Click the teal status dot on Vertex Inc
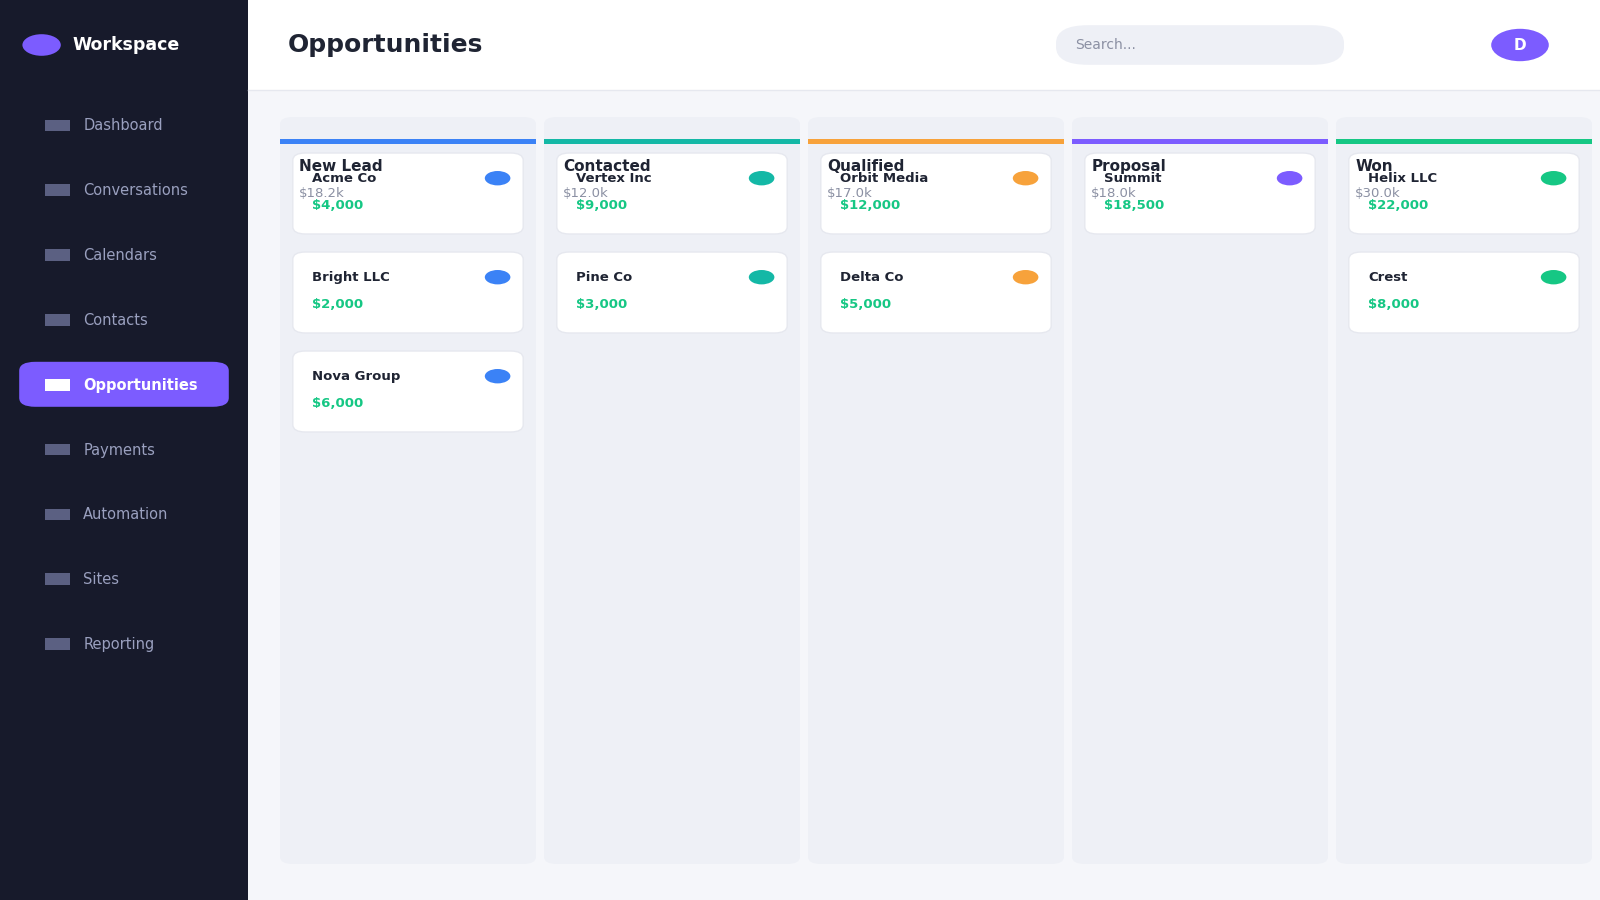 coord(761,178)
